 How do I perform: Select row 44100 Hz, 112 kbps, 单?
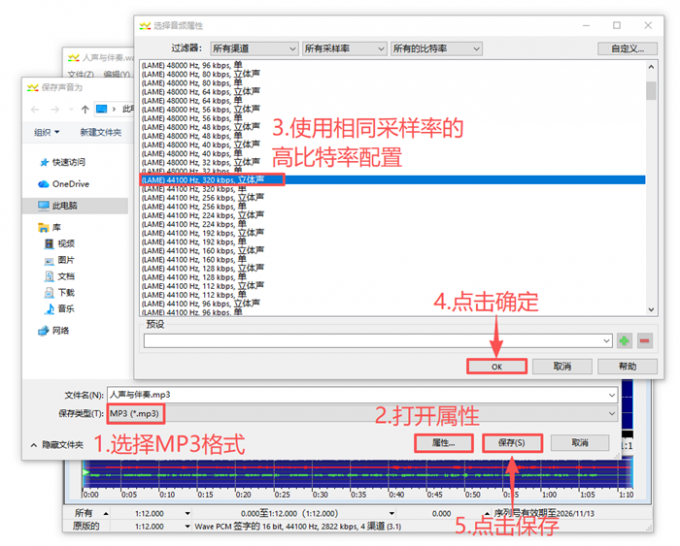coord(393,295)
